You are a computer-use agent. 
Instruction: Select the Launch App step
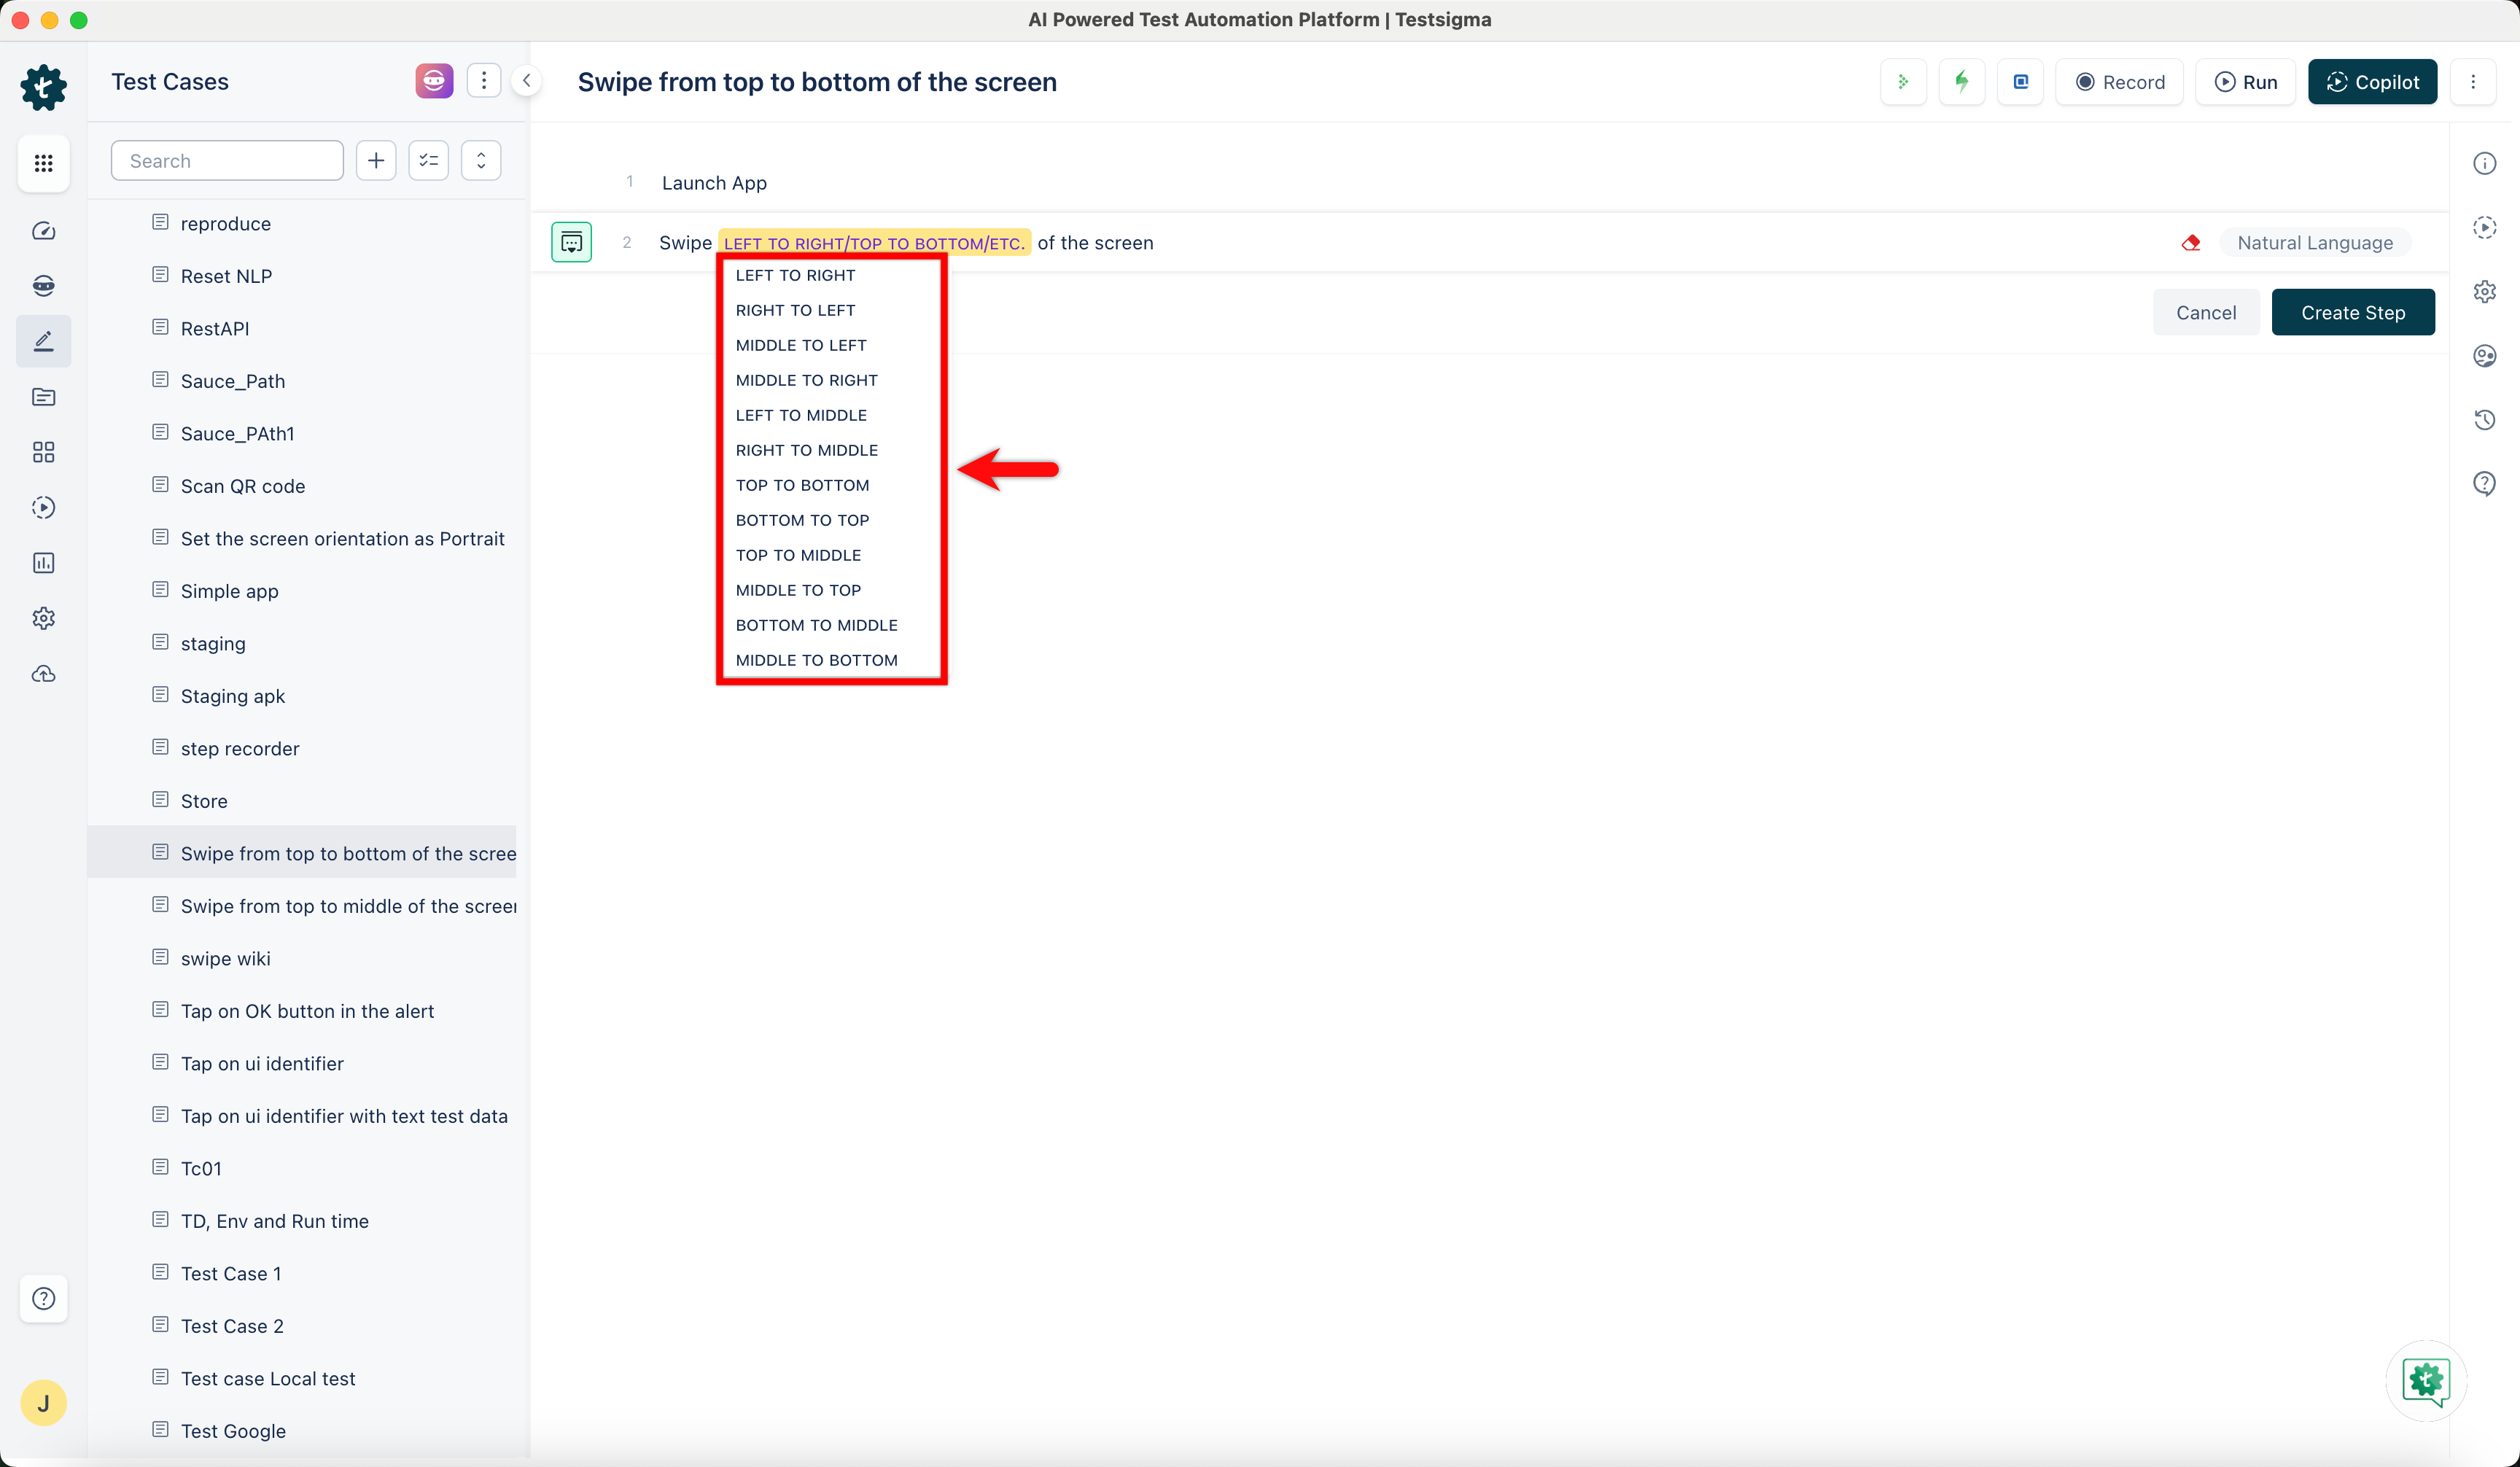714,182
